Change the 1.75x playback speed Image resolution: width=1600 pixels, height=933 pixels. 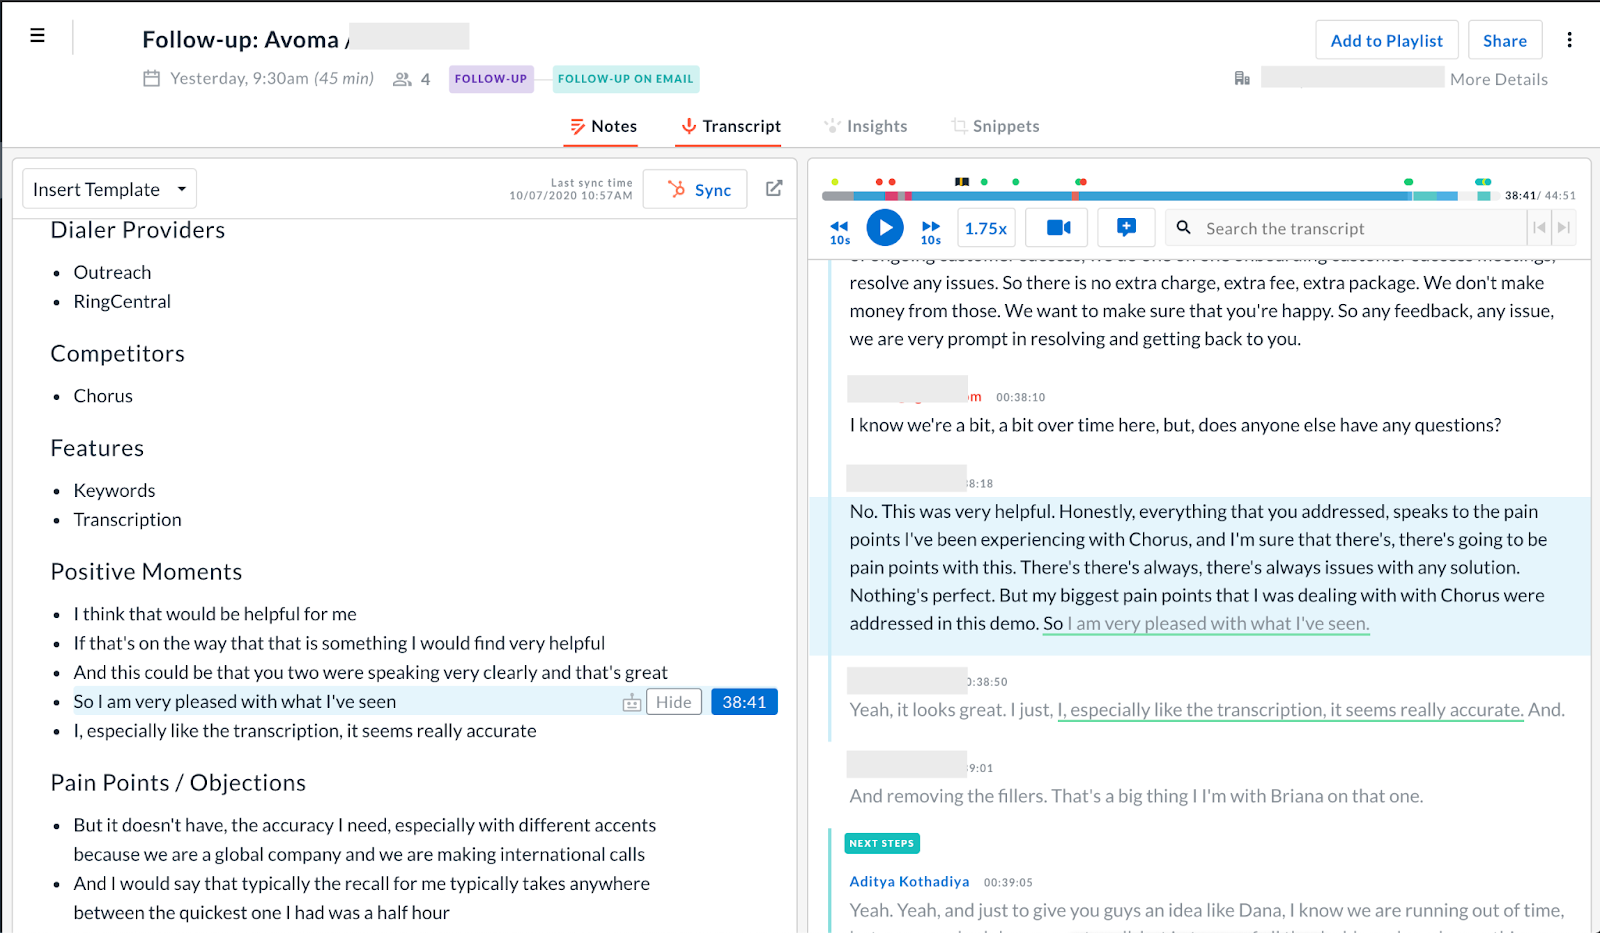[x=986, y=228]
